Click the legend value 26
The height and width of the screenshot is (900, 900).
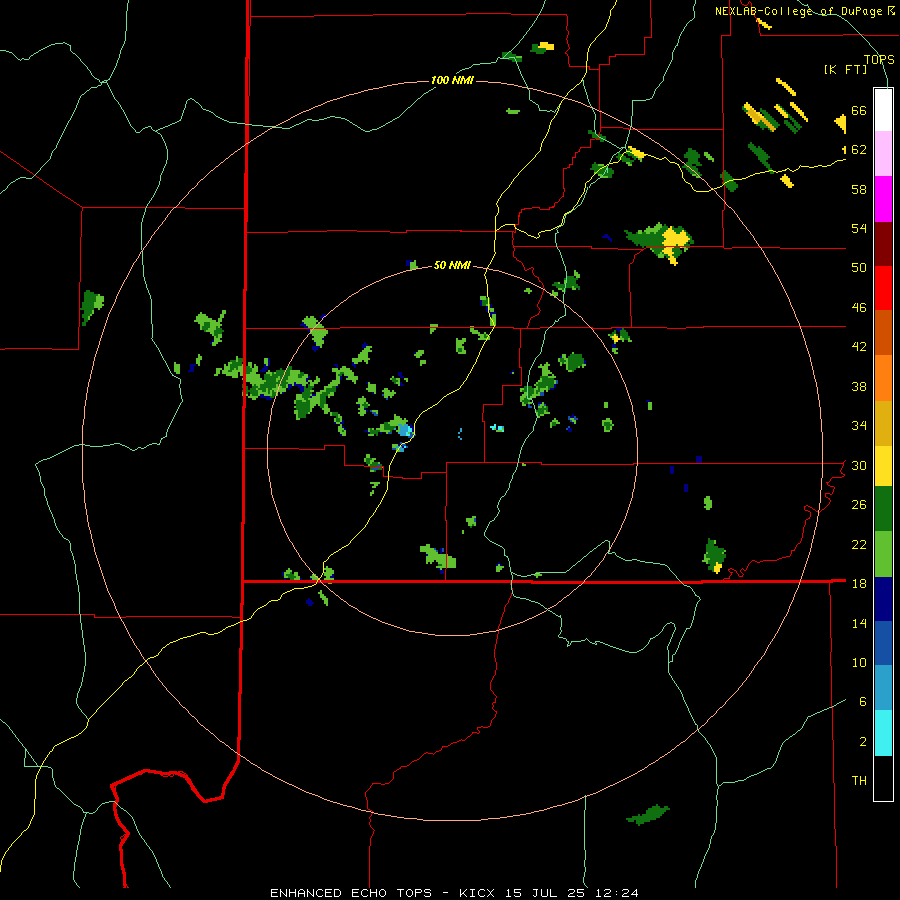tap(859, 505)
